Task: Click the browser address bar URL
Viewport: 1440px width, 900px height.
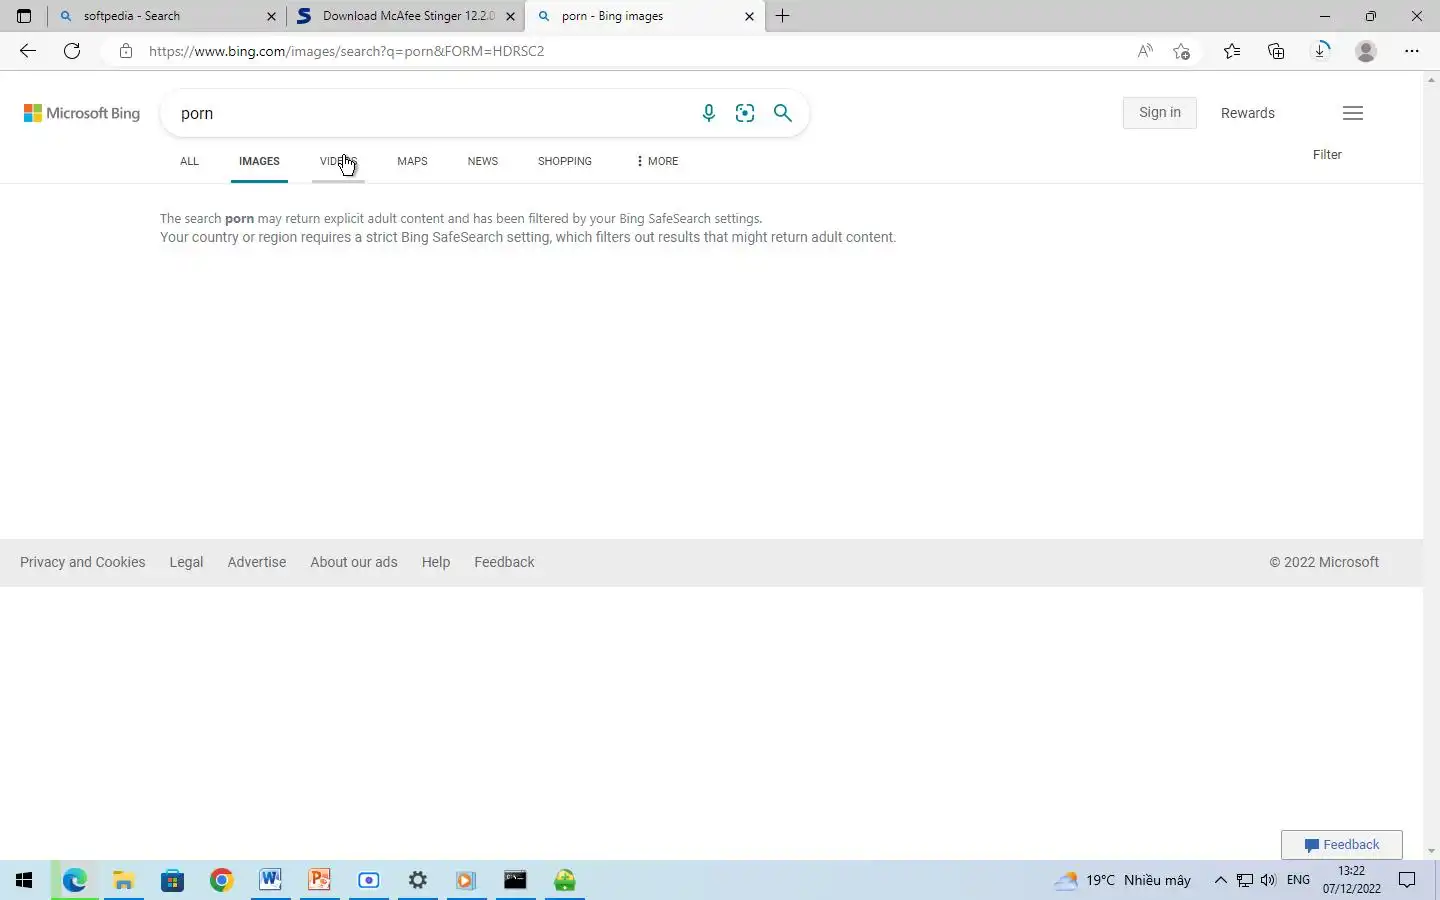Action: pos(346,51)
